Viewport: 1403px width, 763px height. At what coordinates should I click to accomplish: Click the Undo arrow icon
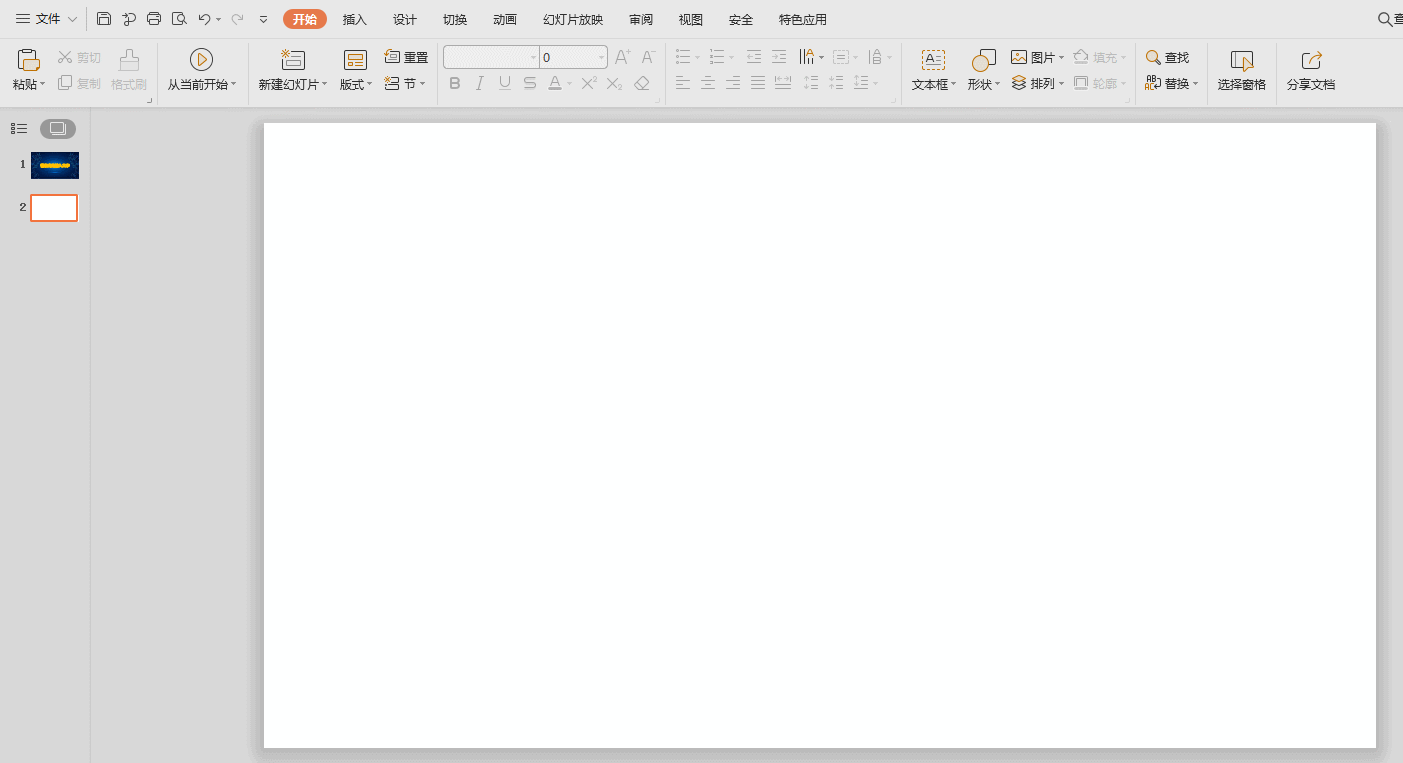[x=204, y=19]
